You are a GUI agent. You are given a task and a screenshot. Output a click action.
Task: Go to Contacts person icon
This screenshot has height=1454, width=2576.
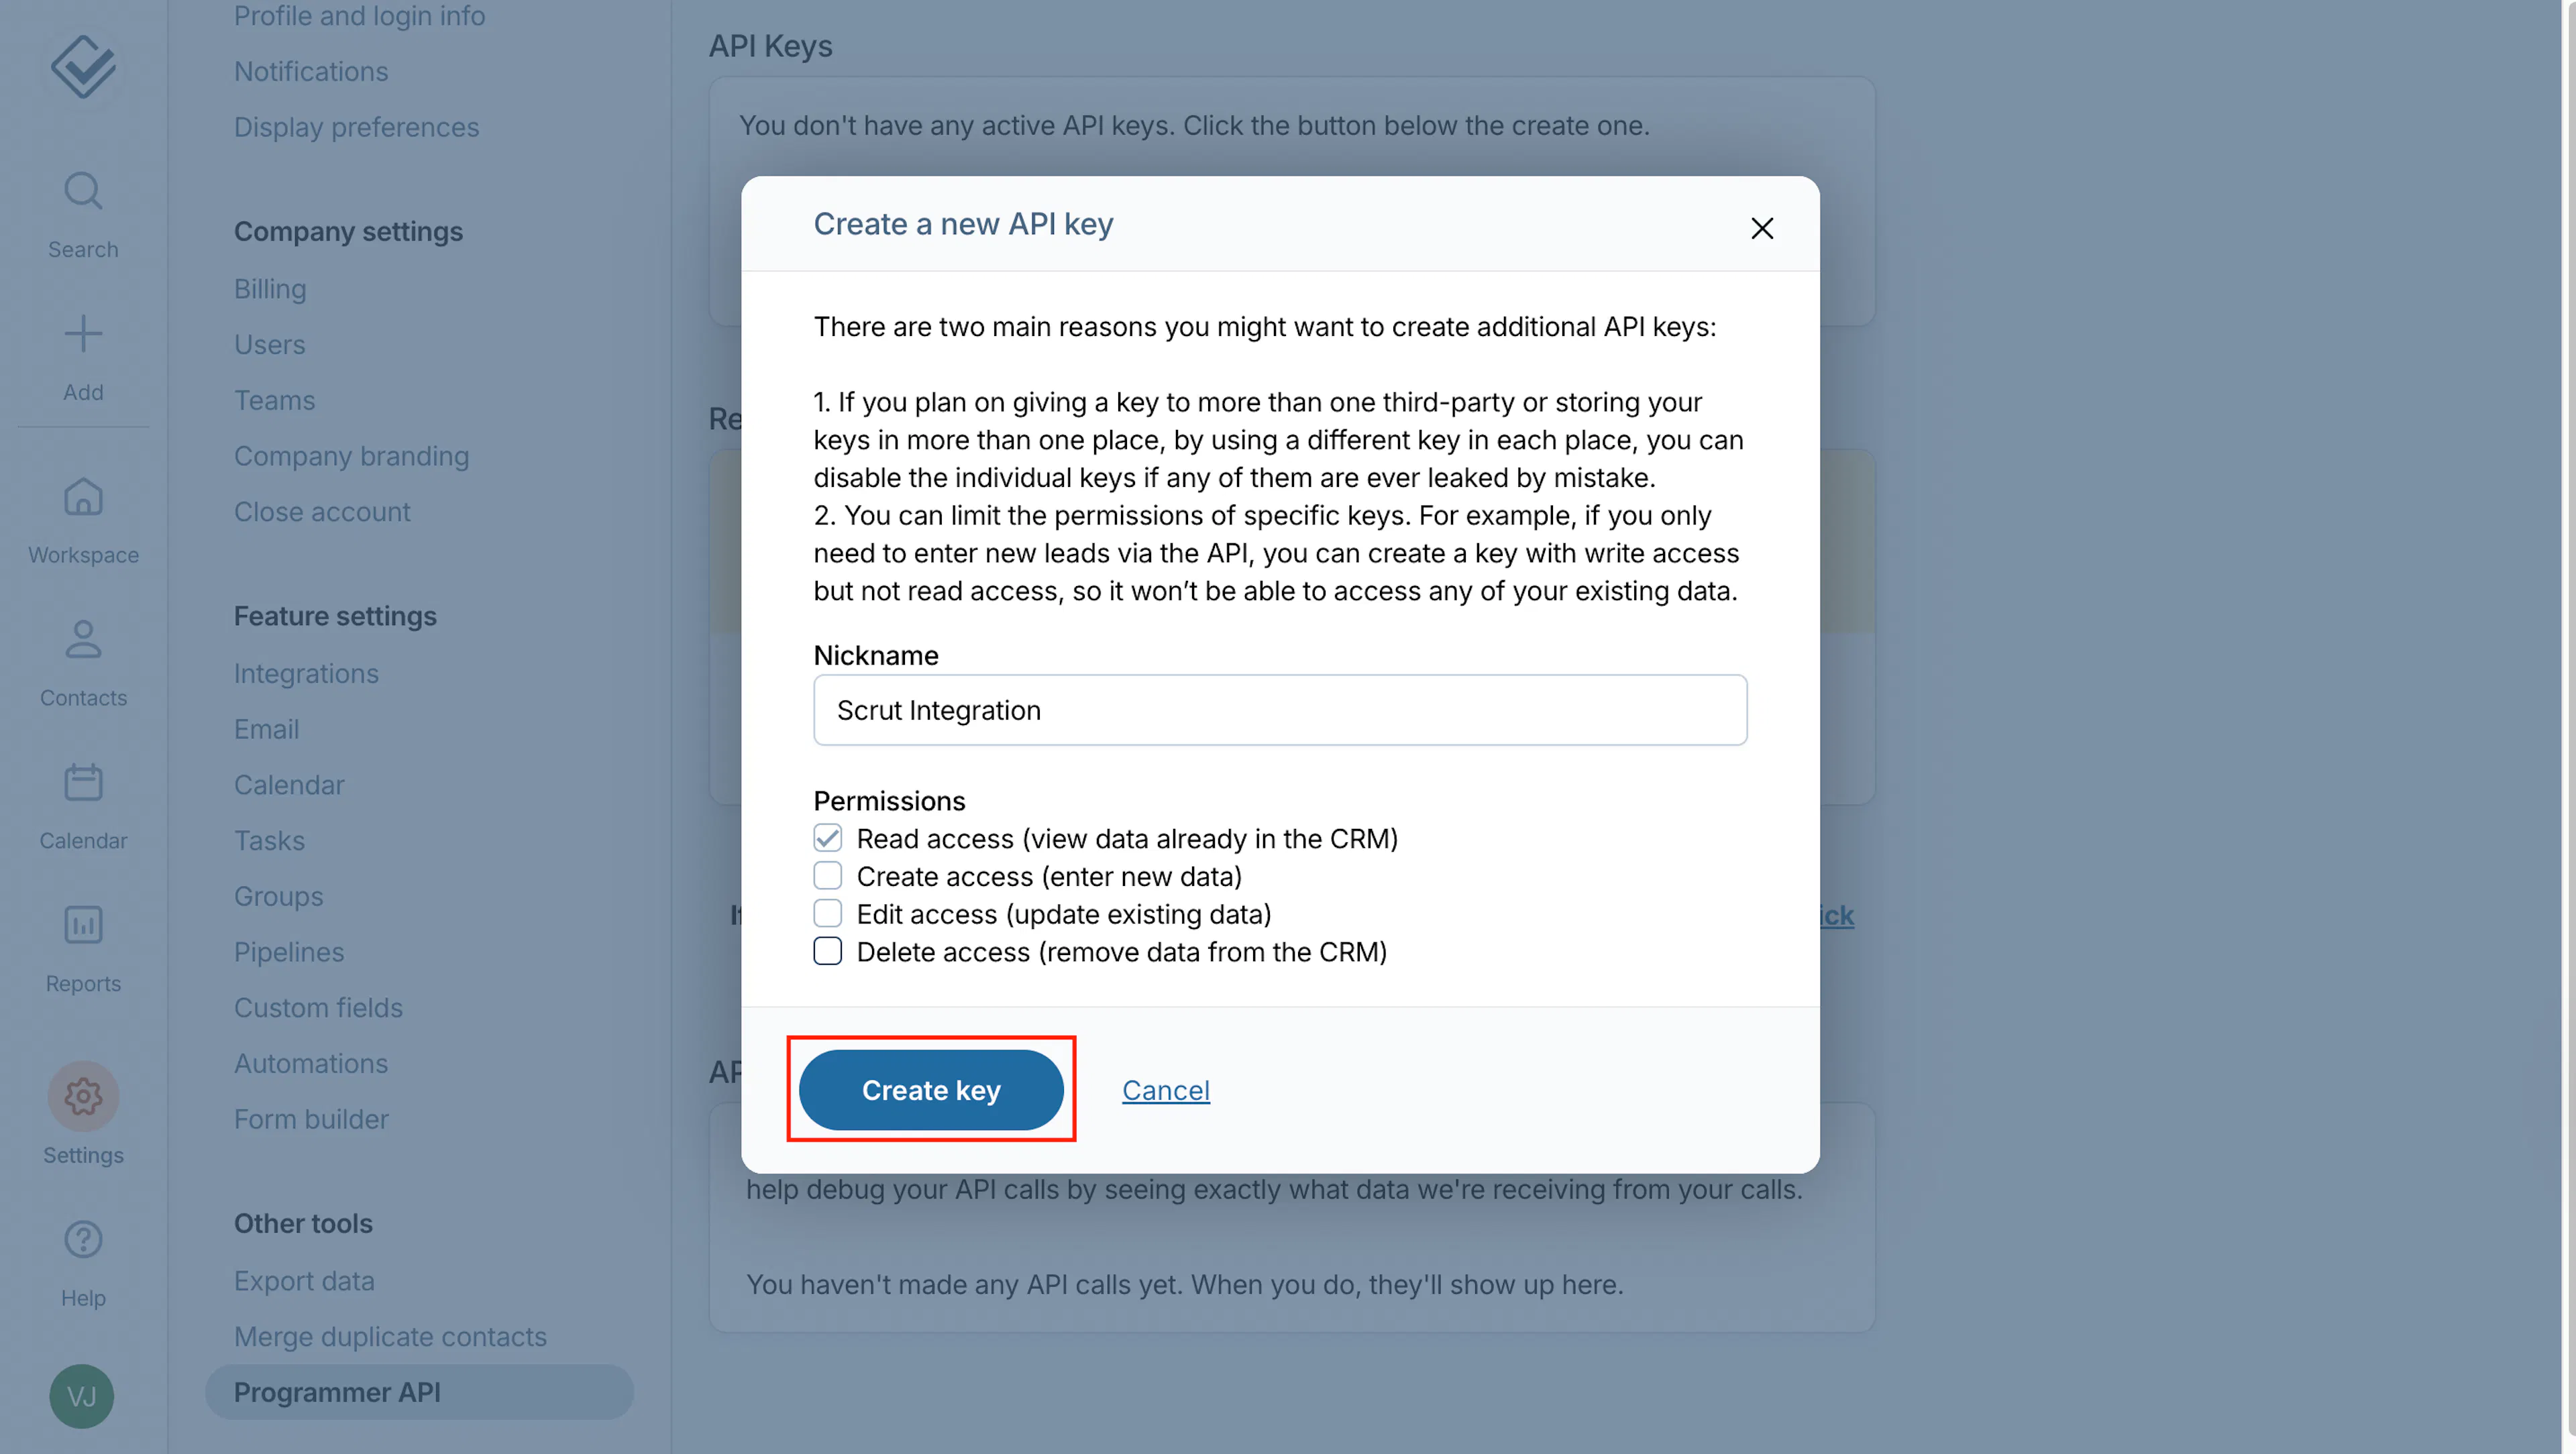(x=83, y=639)
